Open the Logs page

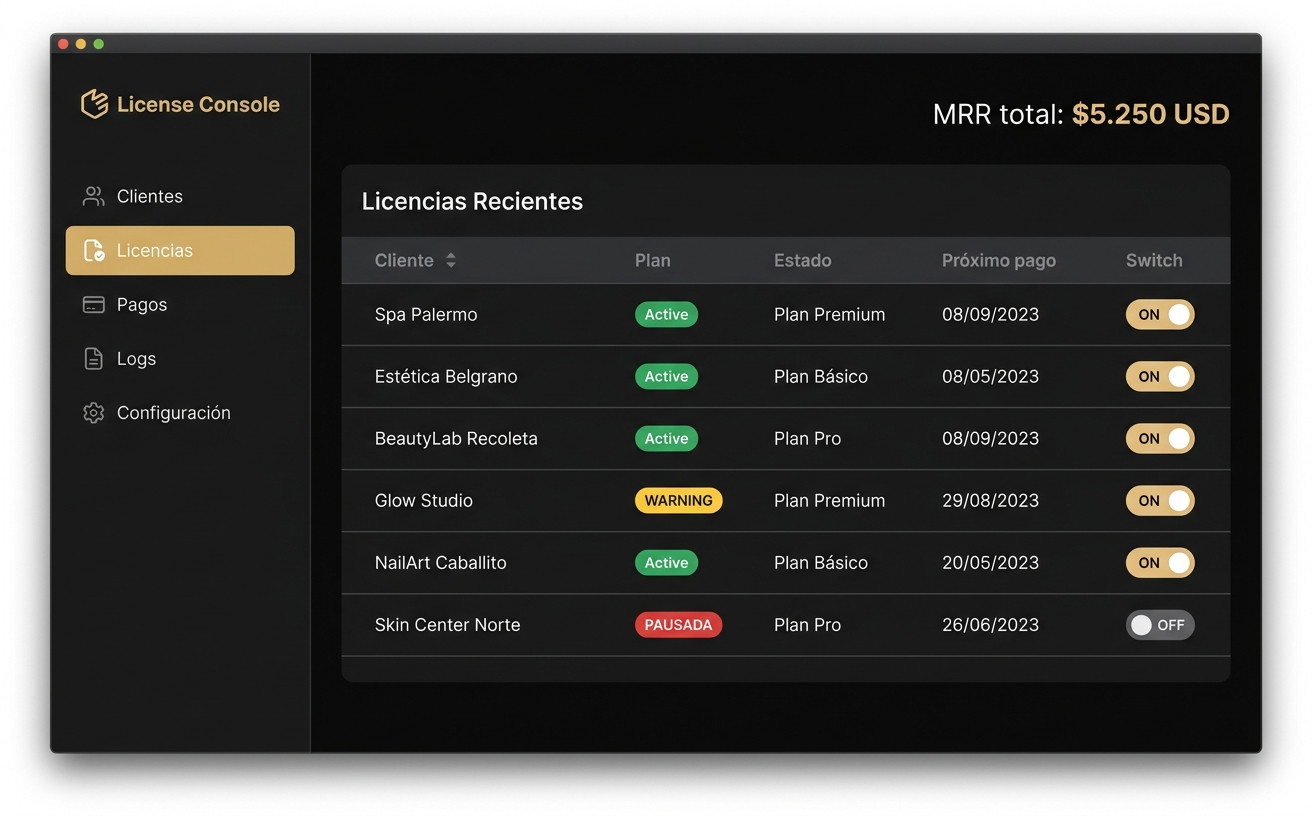(180, 358)
